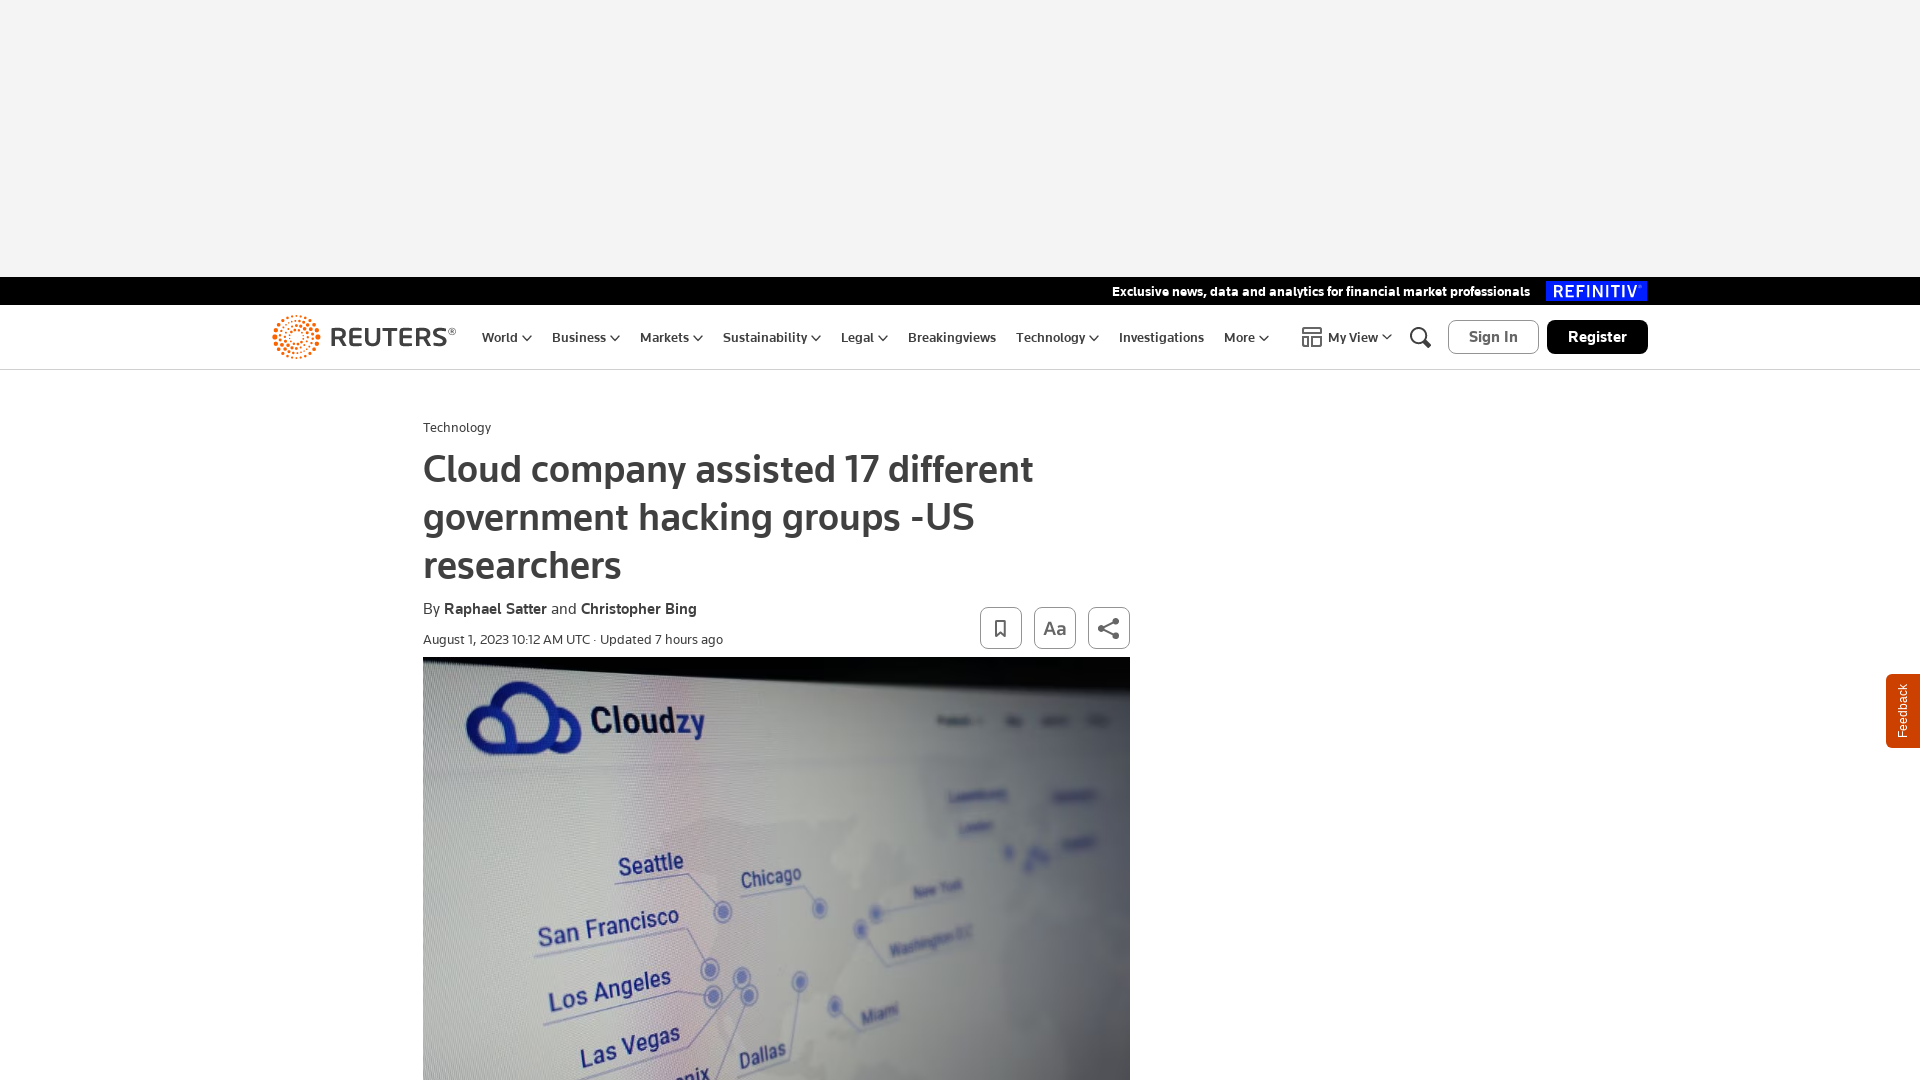Click the Register button
Screen dimensions: 1920x1080
pyautogui.click(x=1597, y=336)
